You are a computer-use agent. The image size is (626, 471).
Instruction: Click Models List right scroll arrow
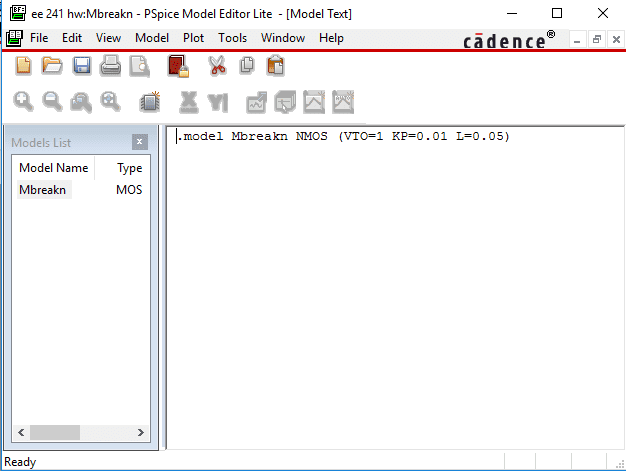pyautogui.click(x=141, y=432)
